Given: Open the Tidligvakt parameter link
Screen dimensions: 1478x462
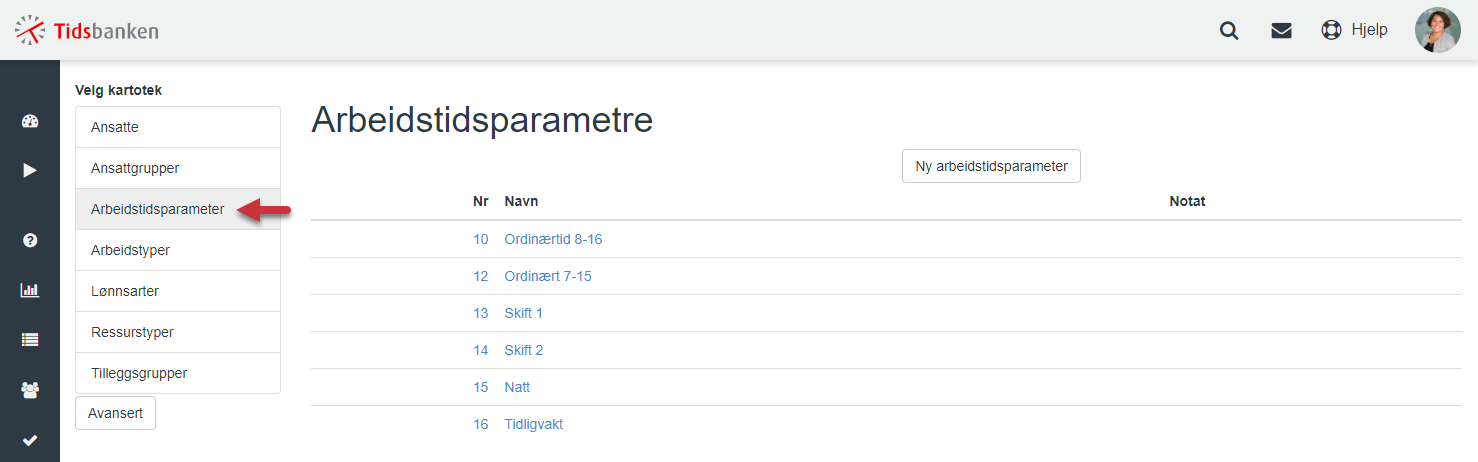Looking at the screenshot, I should pos(534,424).
